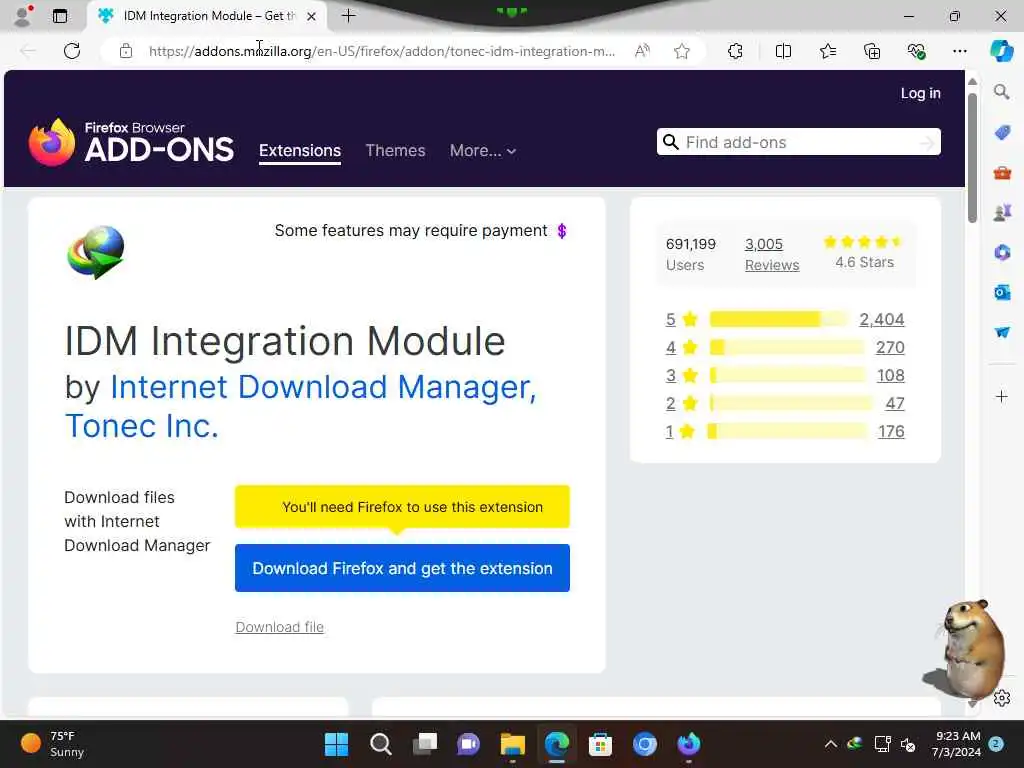Open Internet Download Manager, Tonec Inc. author link
This screenshot has width=1024, height=768.
coord(300,406)
